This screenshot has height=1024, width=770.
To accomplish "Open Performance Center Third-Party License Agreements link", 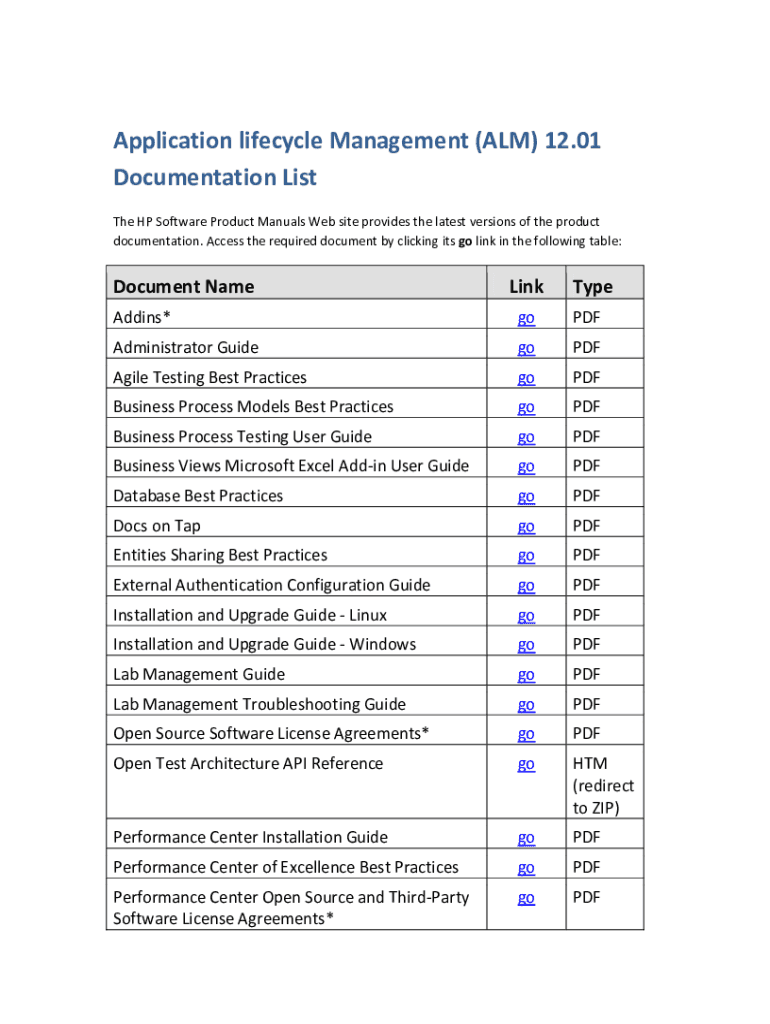I will click(x=526, y=898).
